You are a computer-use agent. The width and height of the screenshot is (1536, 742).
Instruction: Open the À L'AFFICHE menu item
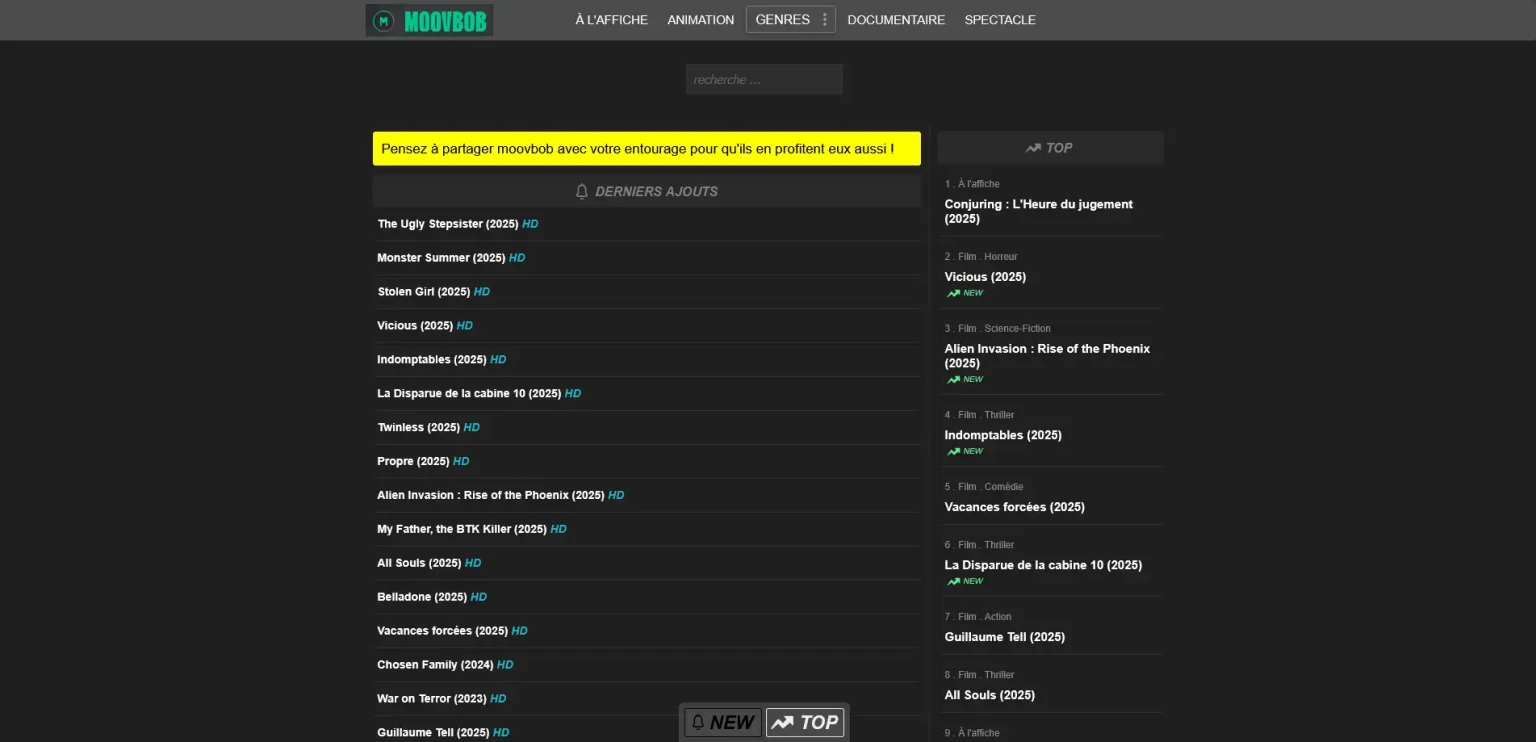click(x=611, y=20)
